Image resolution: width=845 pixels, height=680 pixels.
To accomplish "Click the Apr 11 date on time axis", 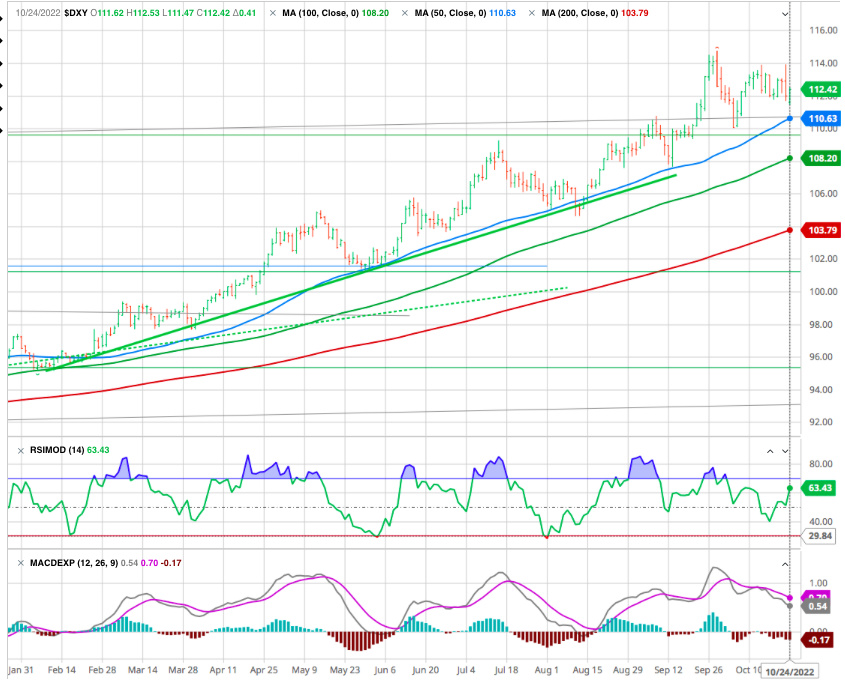I will (223, 670).
